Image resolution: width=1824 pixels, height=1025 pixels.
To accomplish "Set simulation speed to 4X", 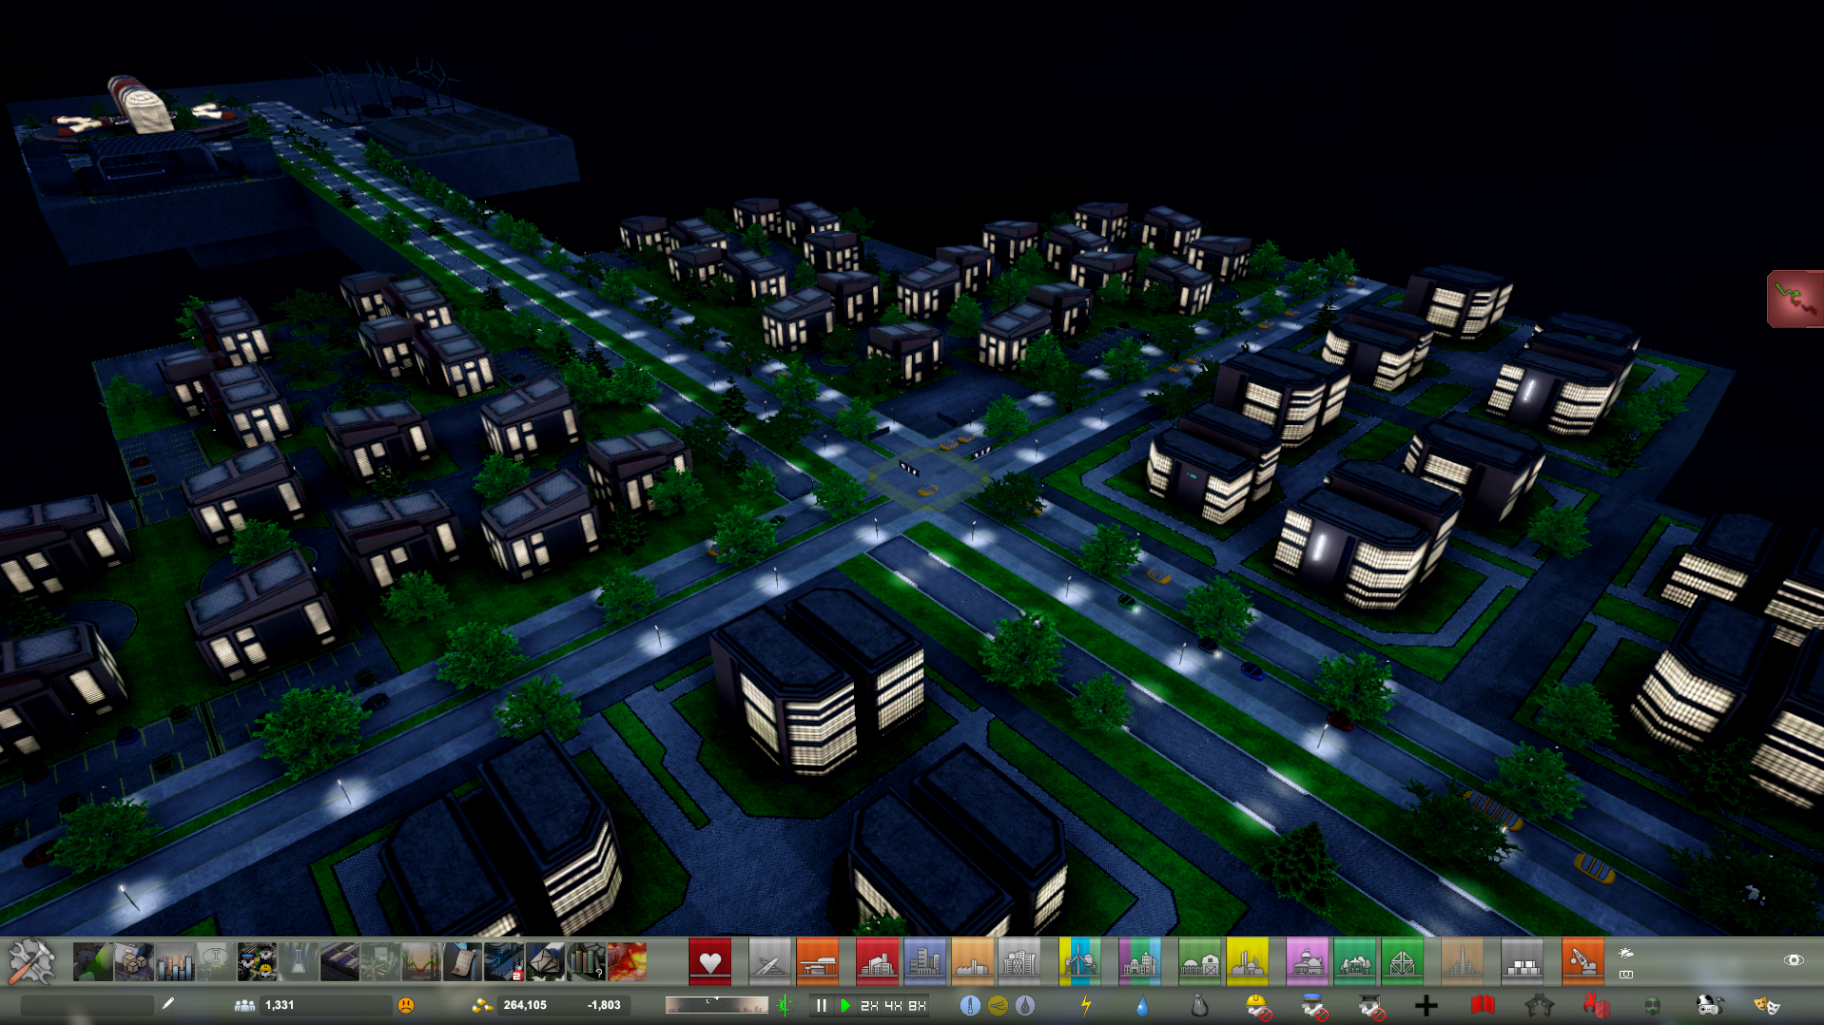I will click(x=893, y=1005).
